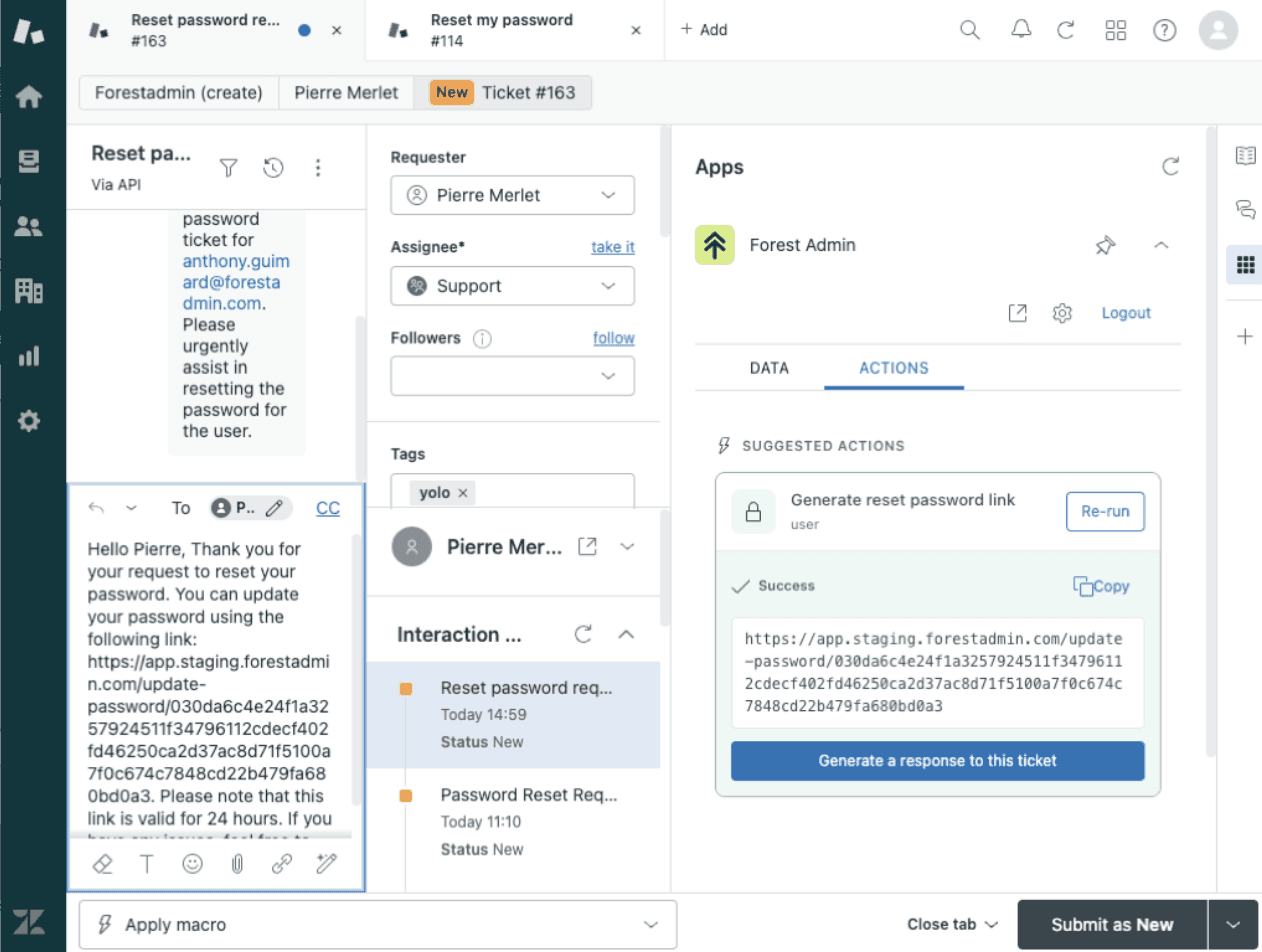
Task: Close the Reset password #163 tab
Action: [336, 30]
